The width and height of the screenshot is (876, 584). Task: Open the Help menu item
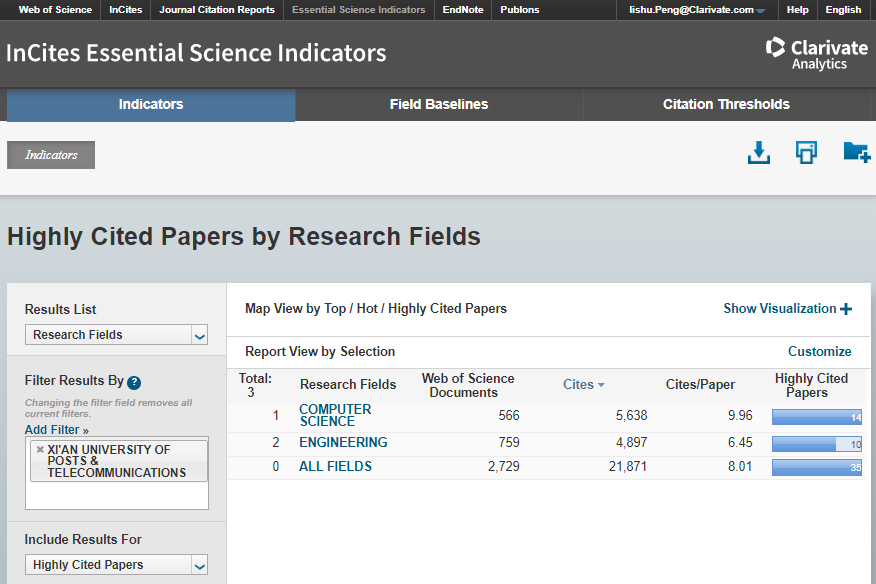(797, 10)
